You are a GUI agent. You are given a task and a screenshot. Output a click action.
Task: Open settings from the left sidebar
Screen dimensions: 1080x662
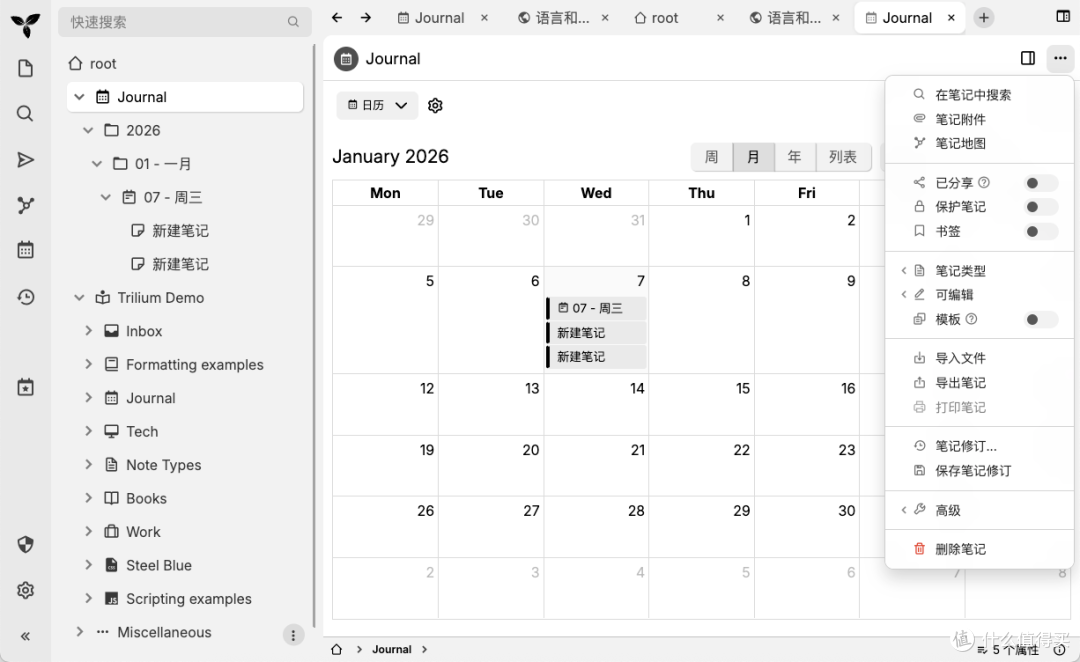coord(25,590)
